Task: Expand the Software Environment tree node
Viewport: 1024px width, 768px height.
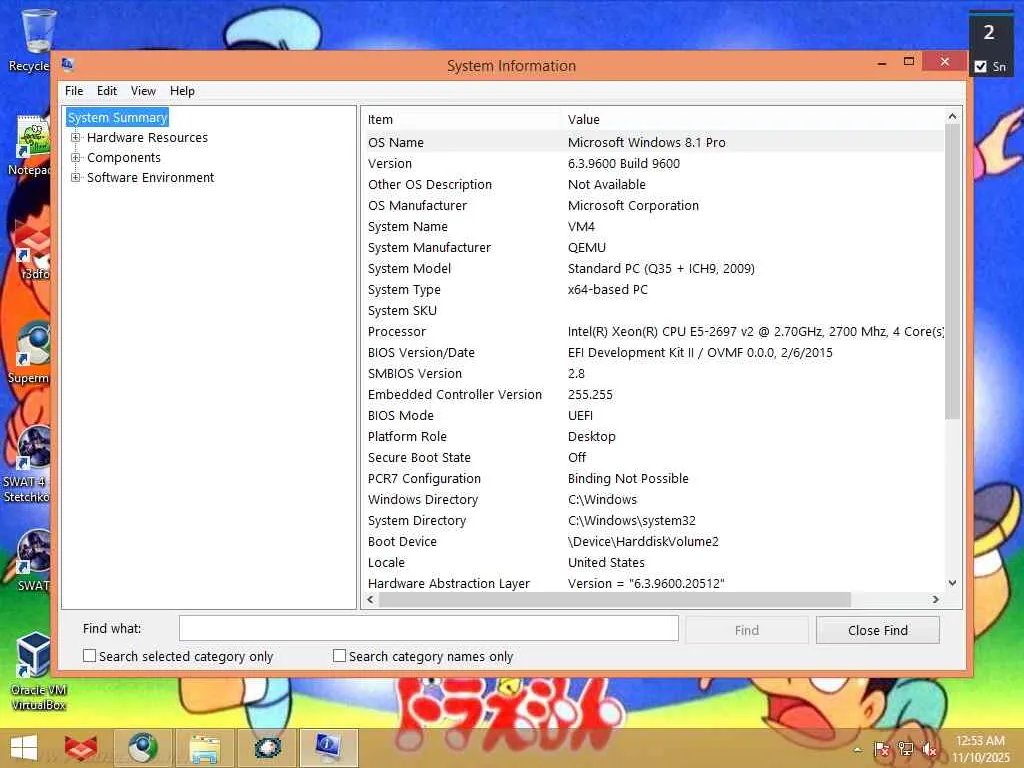Action: tap(76, 177)
